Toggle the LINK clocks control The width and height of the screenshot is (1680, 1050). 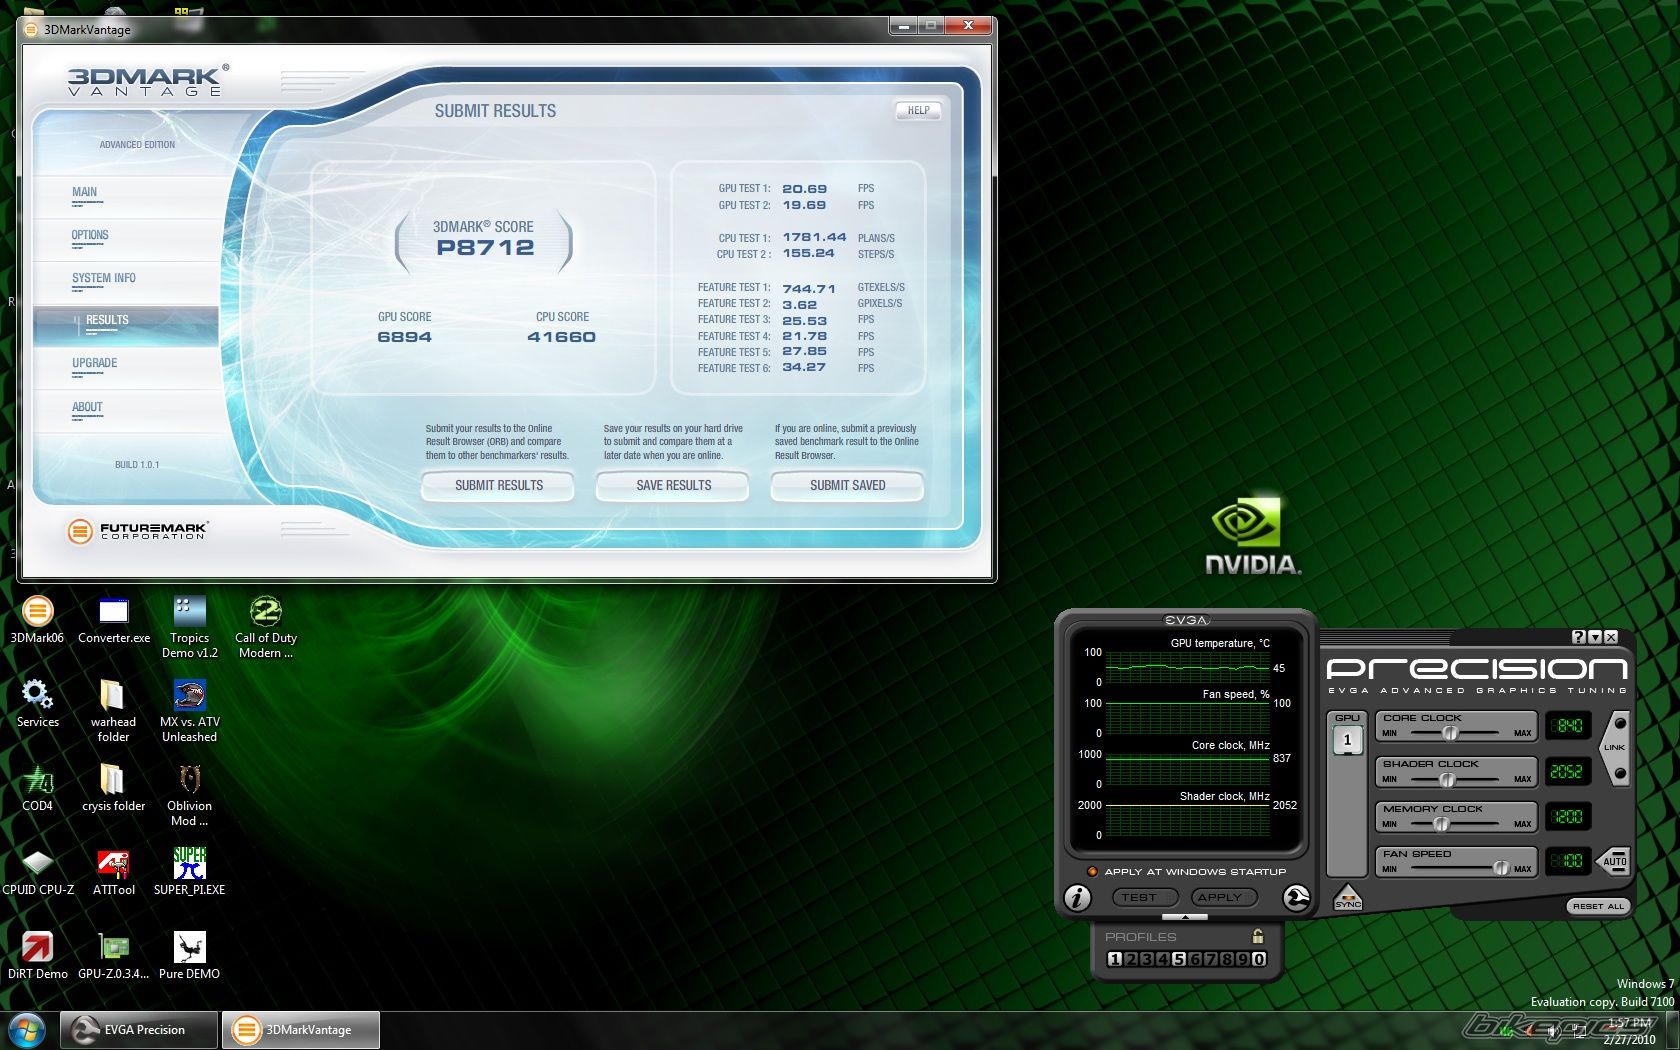coord(1615,748)
